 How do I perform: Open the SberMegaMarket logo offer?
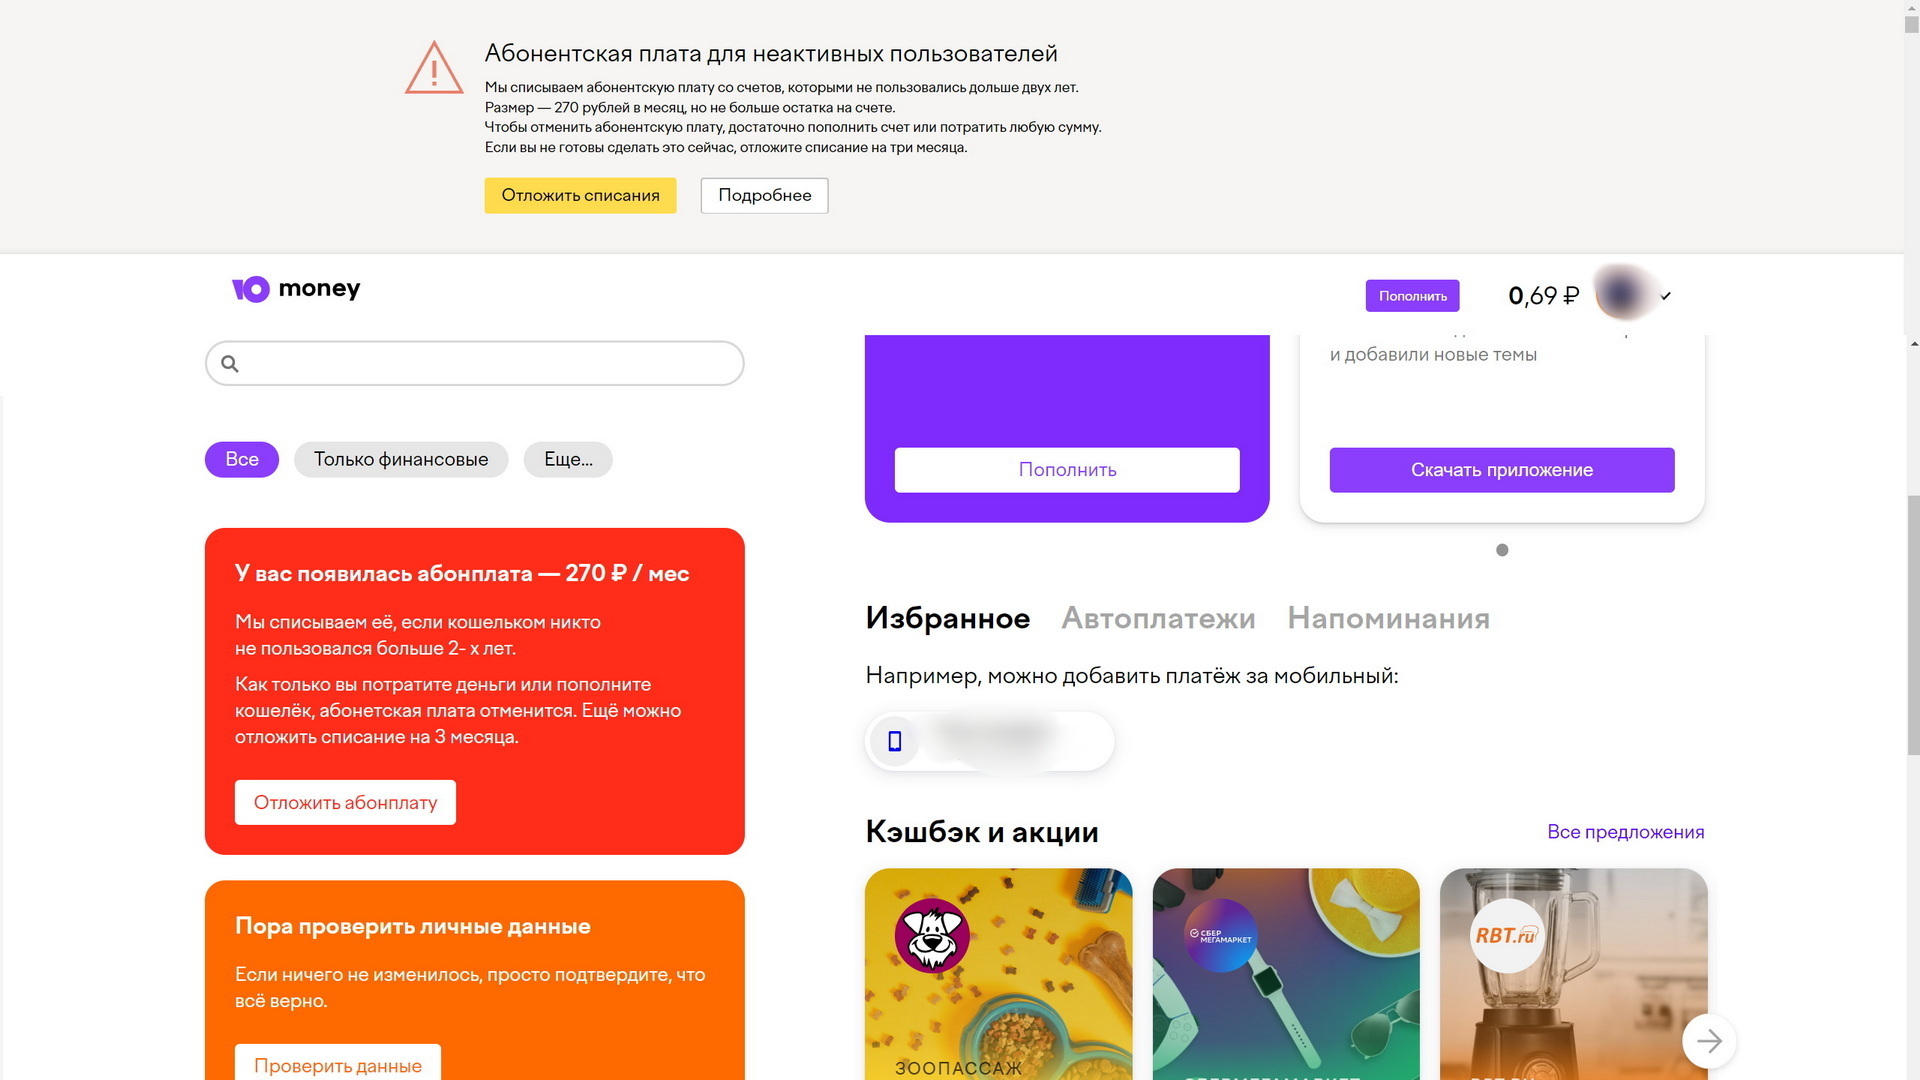1220,936
